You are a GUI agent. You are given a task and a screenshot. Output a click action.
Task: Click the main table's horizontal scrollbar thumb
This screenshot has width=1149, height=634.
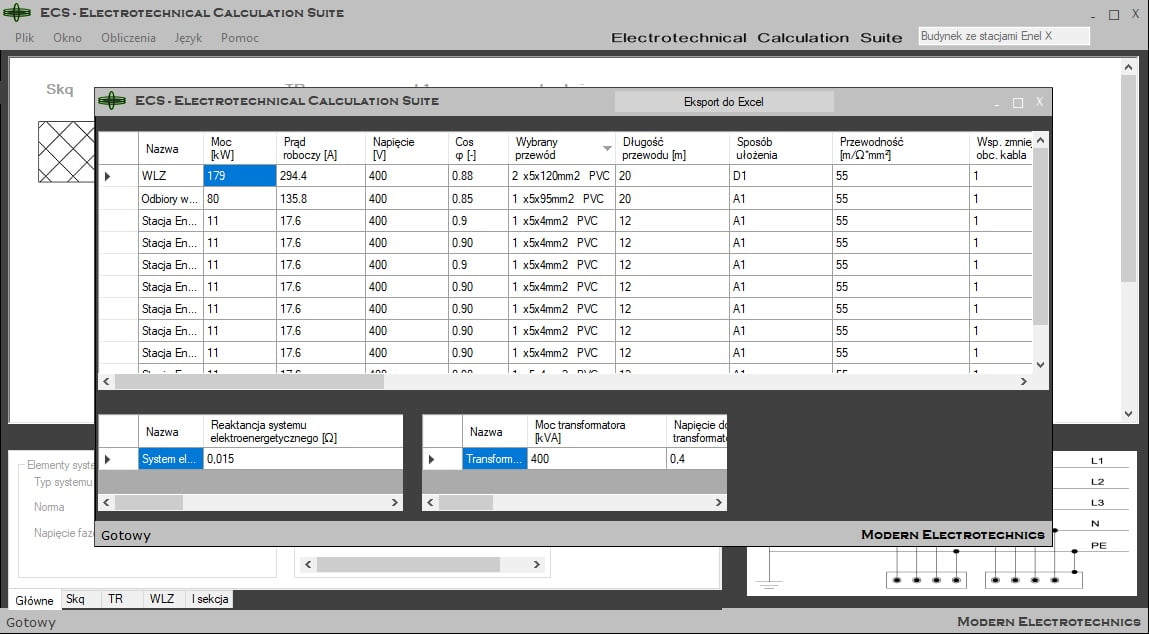249,382
